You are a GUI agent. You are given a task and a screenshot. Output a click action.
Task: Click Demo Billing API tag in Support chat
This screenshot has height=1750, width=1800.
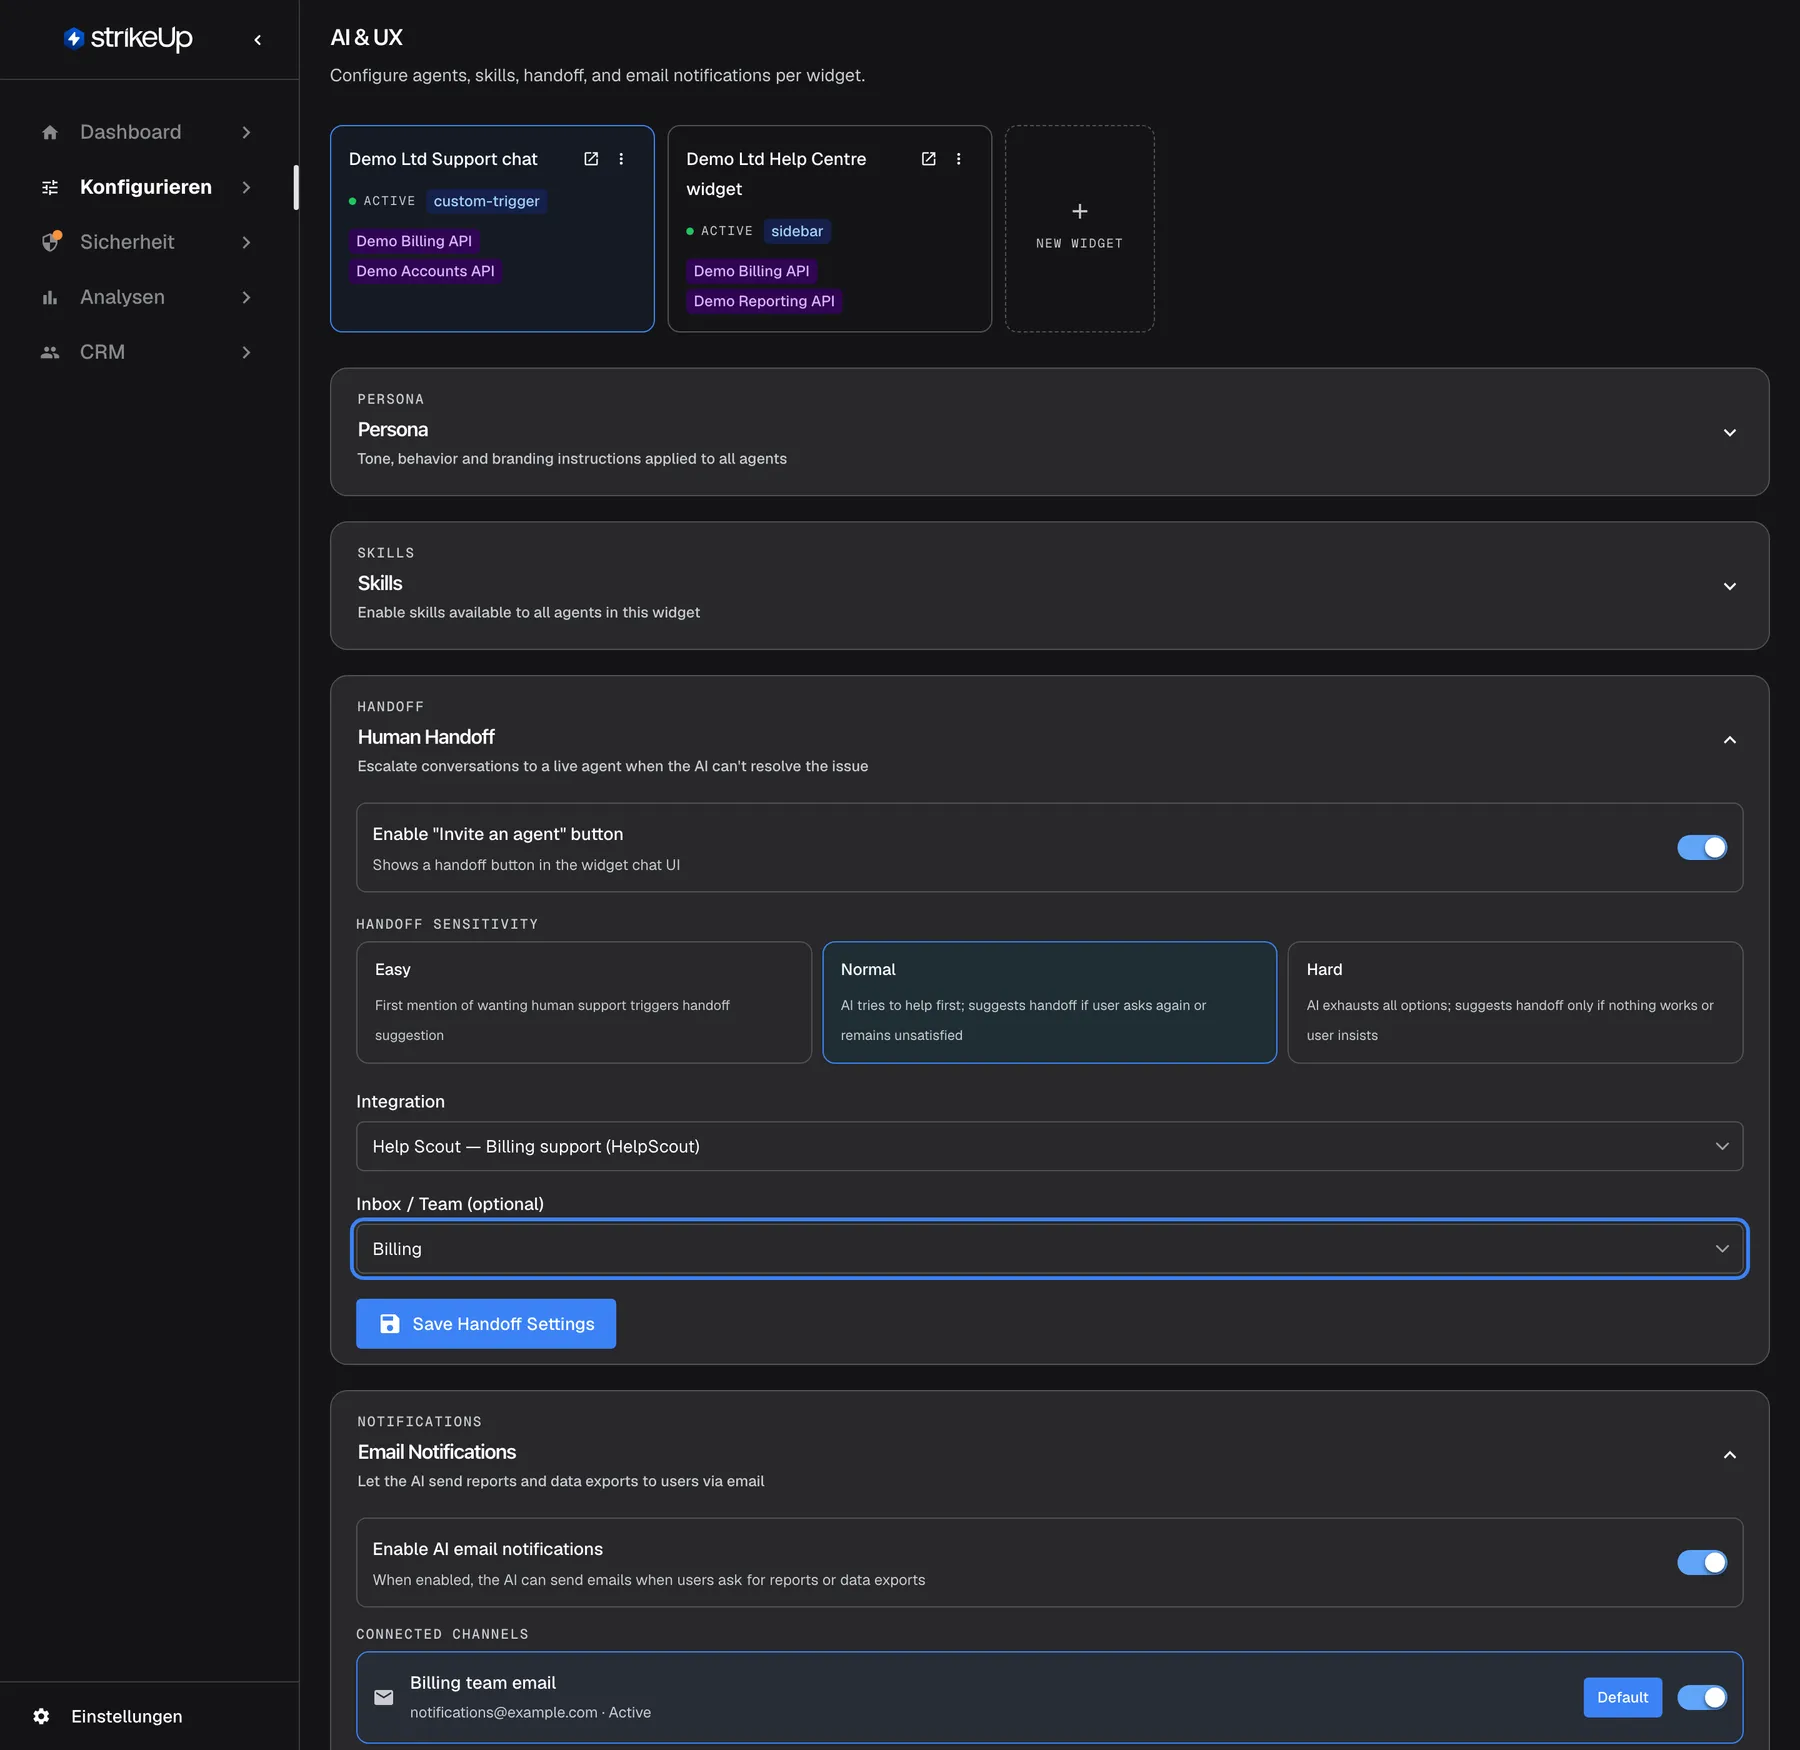(x=414, y=241)
